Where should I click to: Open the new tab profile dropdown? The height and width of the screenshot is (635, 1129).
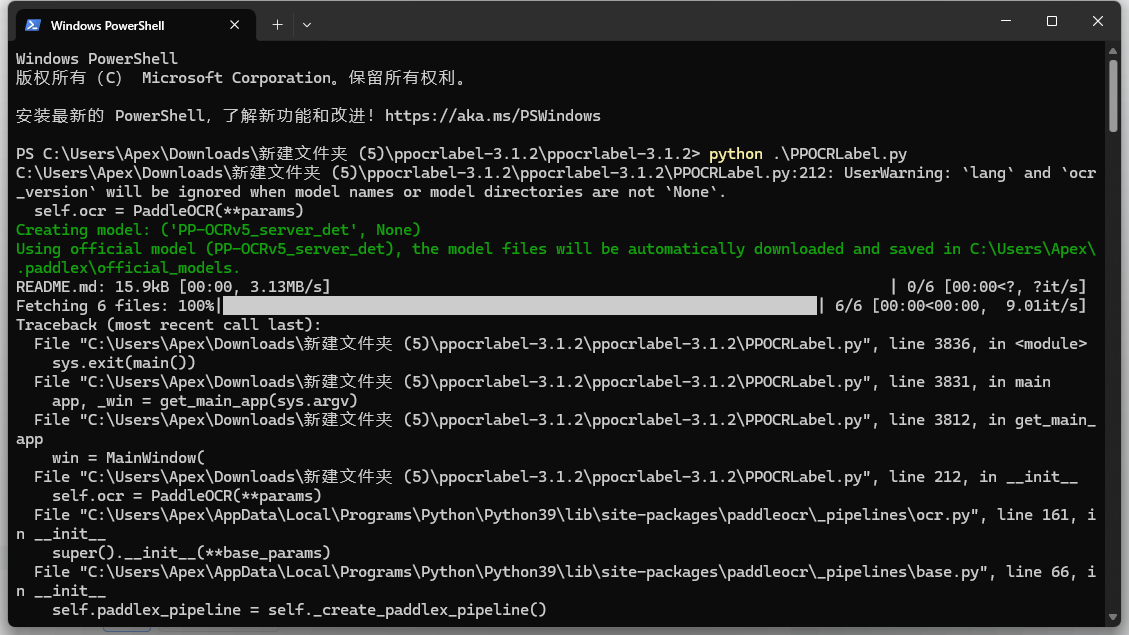coord(307,25)
